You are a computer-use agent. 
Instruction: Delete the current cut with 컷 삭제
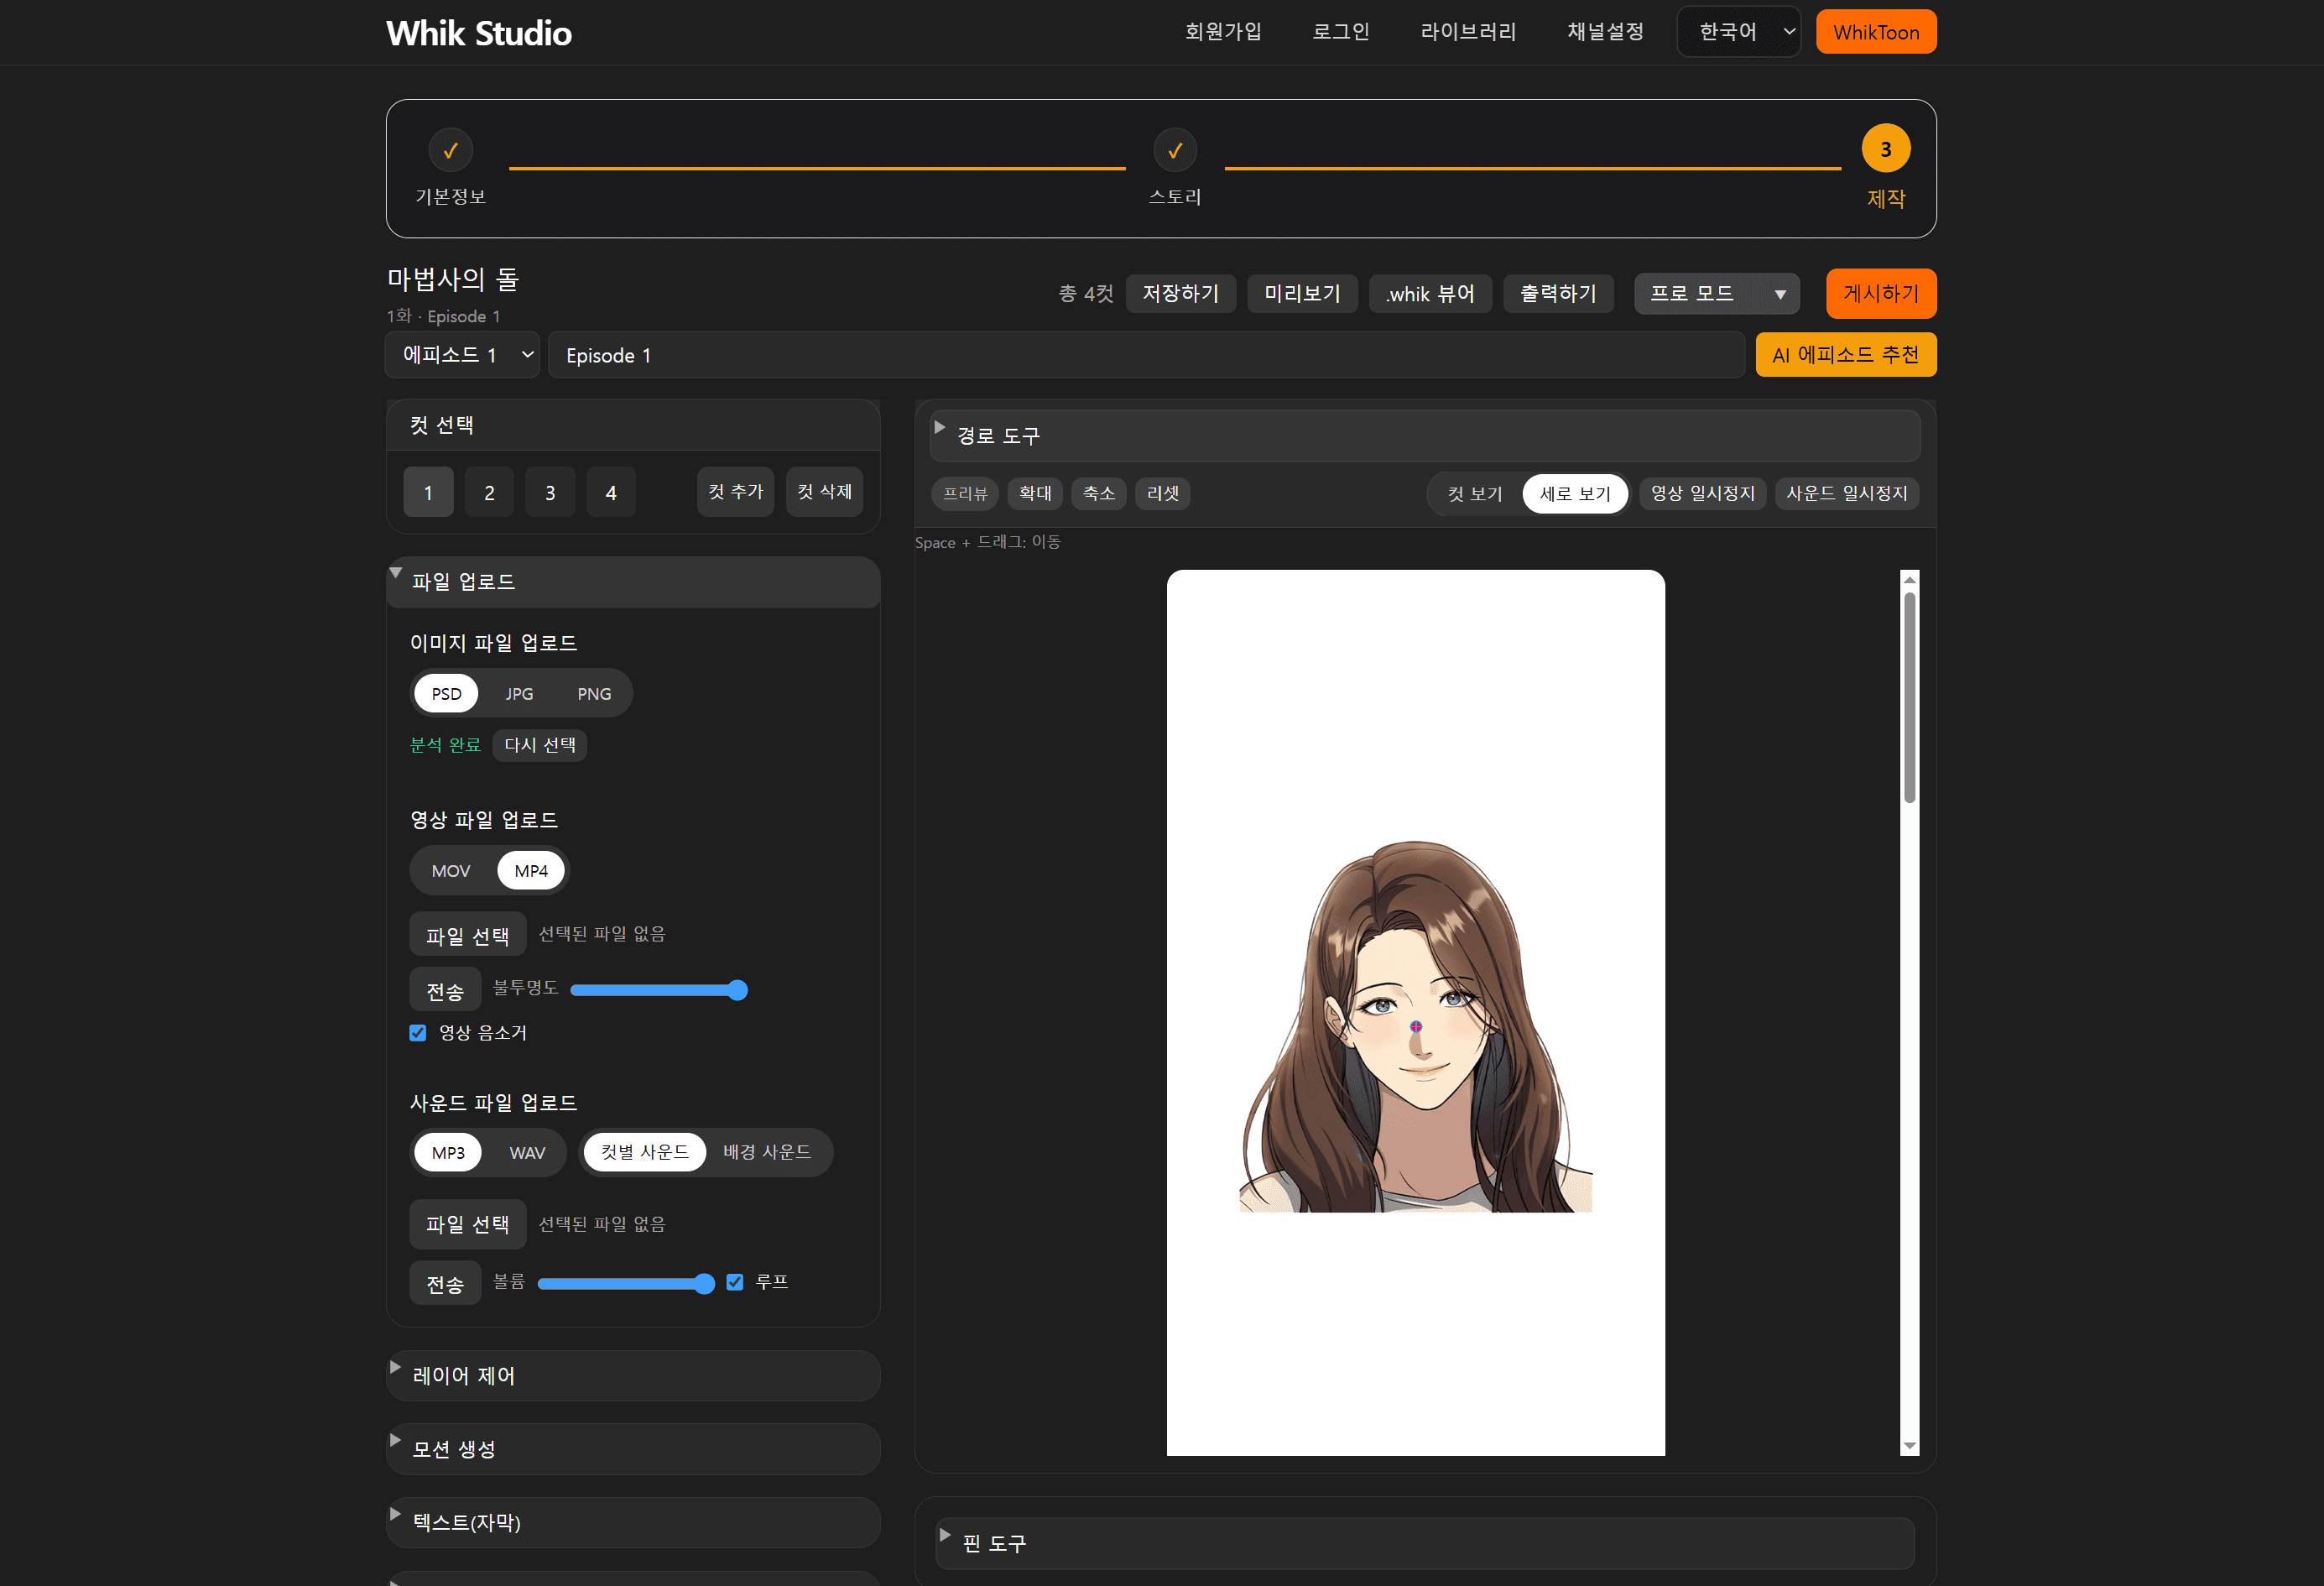pos(823,491)
